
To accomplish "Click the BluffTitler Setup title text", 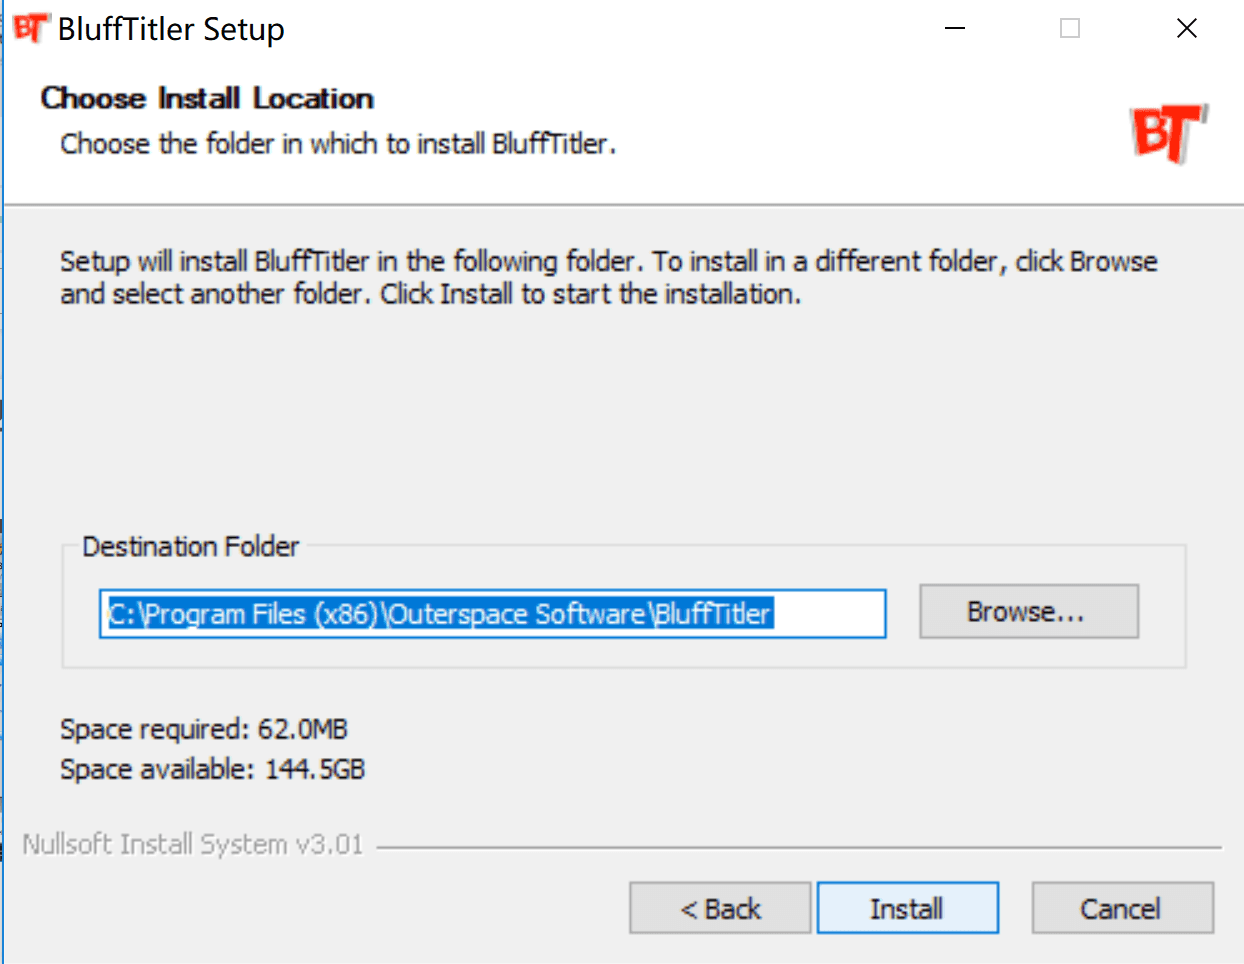I will pyautogui.click(x=172, y=29).
